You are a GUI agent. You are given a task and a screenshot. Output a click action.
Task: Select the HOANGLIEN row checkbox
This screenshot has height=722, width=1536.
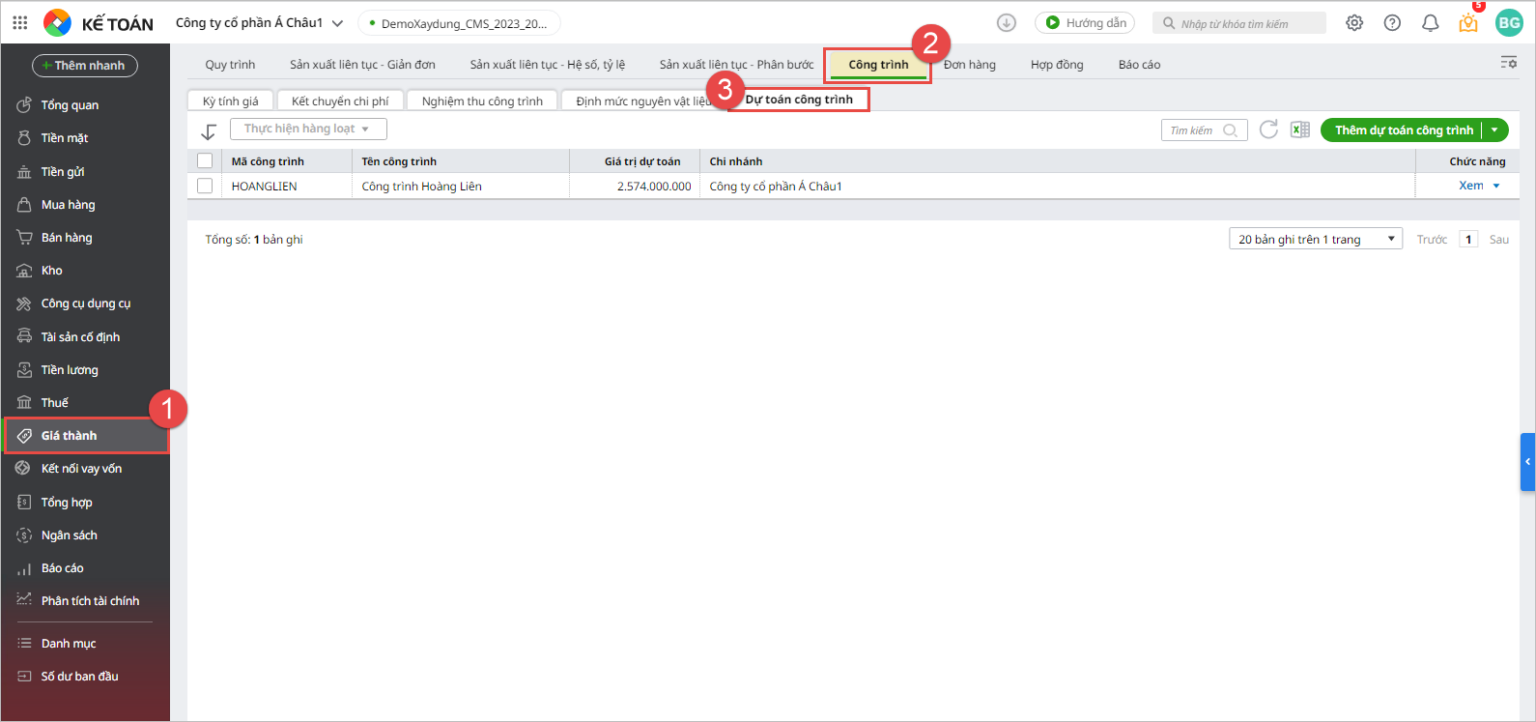click(x=205, y=186)
